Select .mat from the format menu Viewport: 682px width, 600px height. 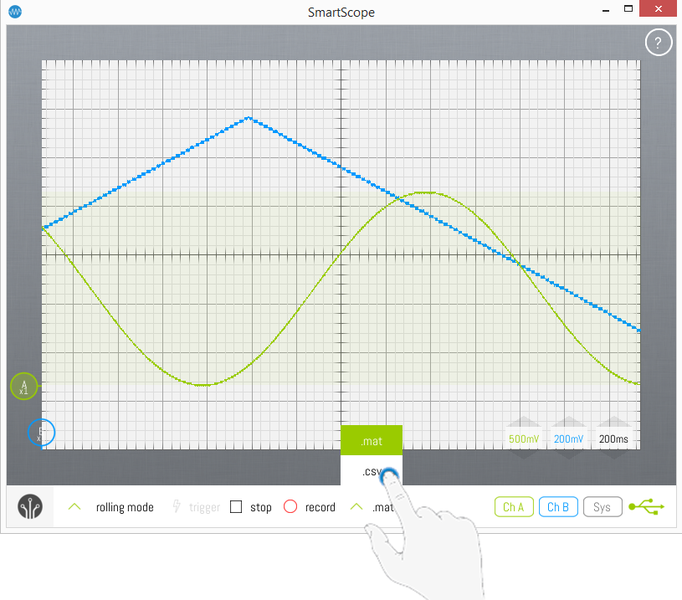point(371,440)
